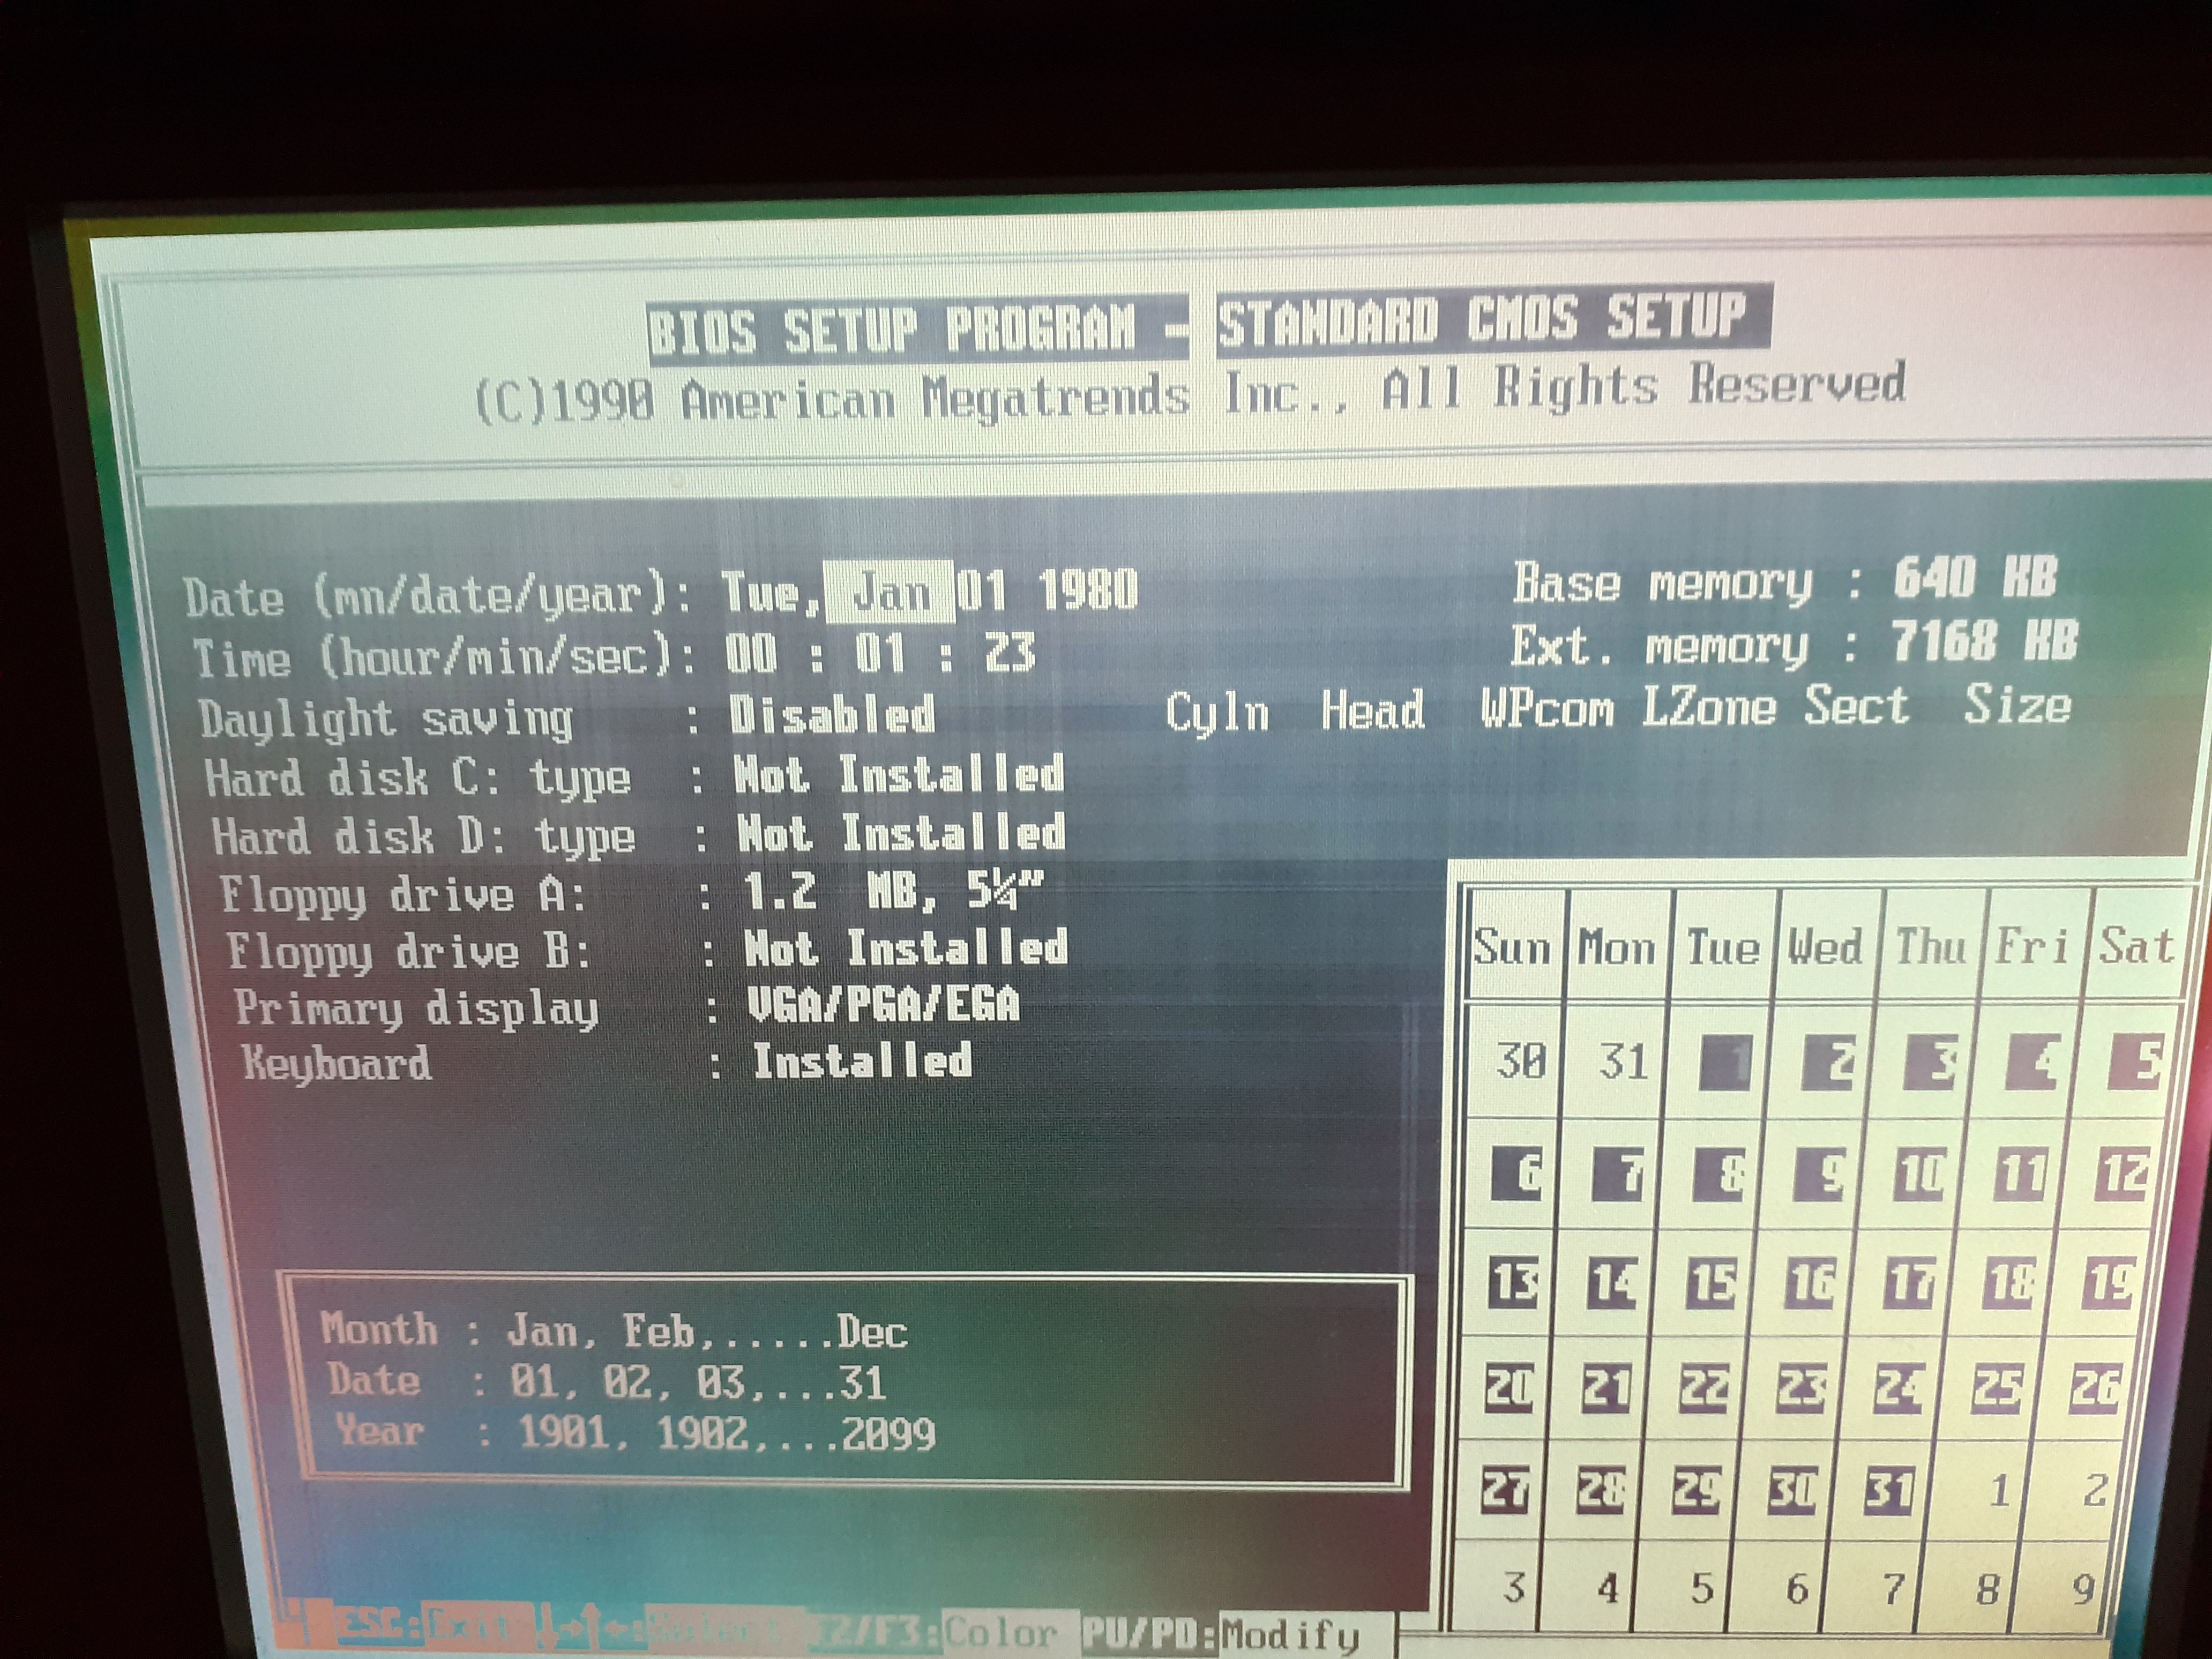Select the year 1980 in date field
The image size is (2212, 1659).
1088,589
